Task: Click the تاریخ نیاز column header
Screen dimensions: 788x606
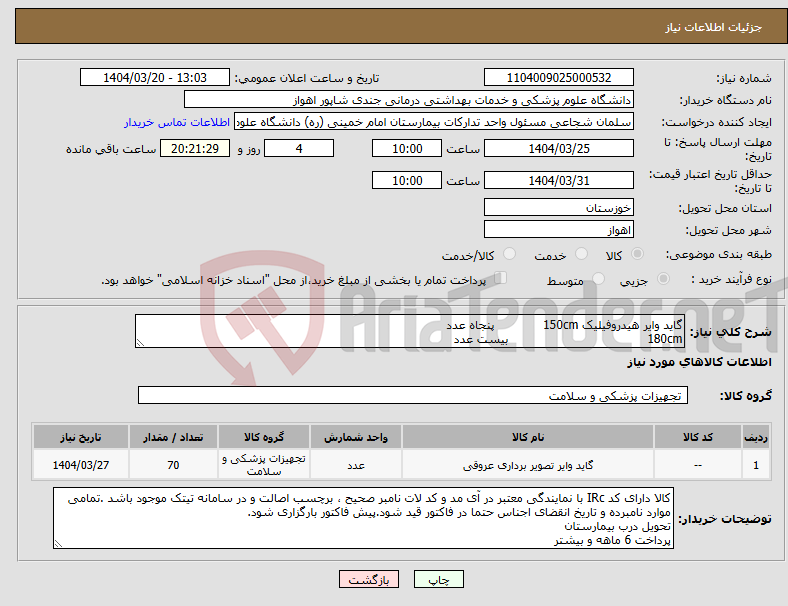Action: [x=80, y=437]
